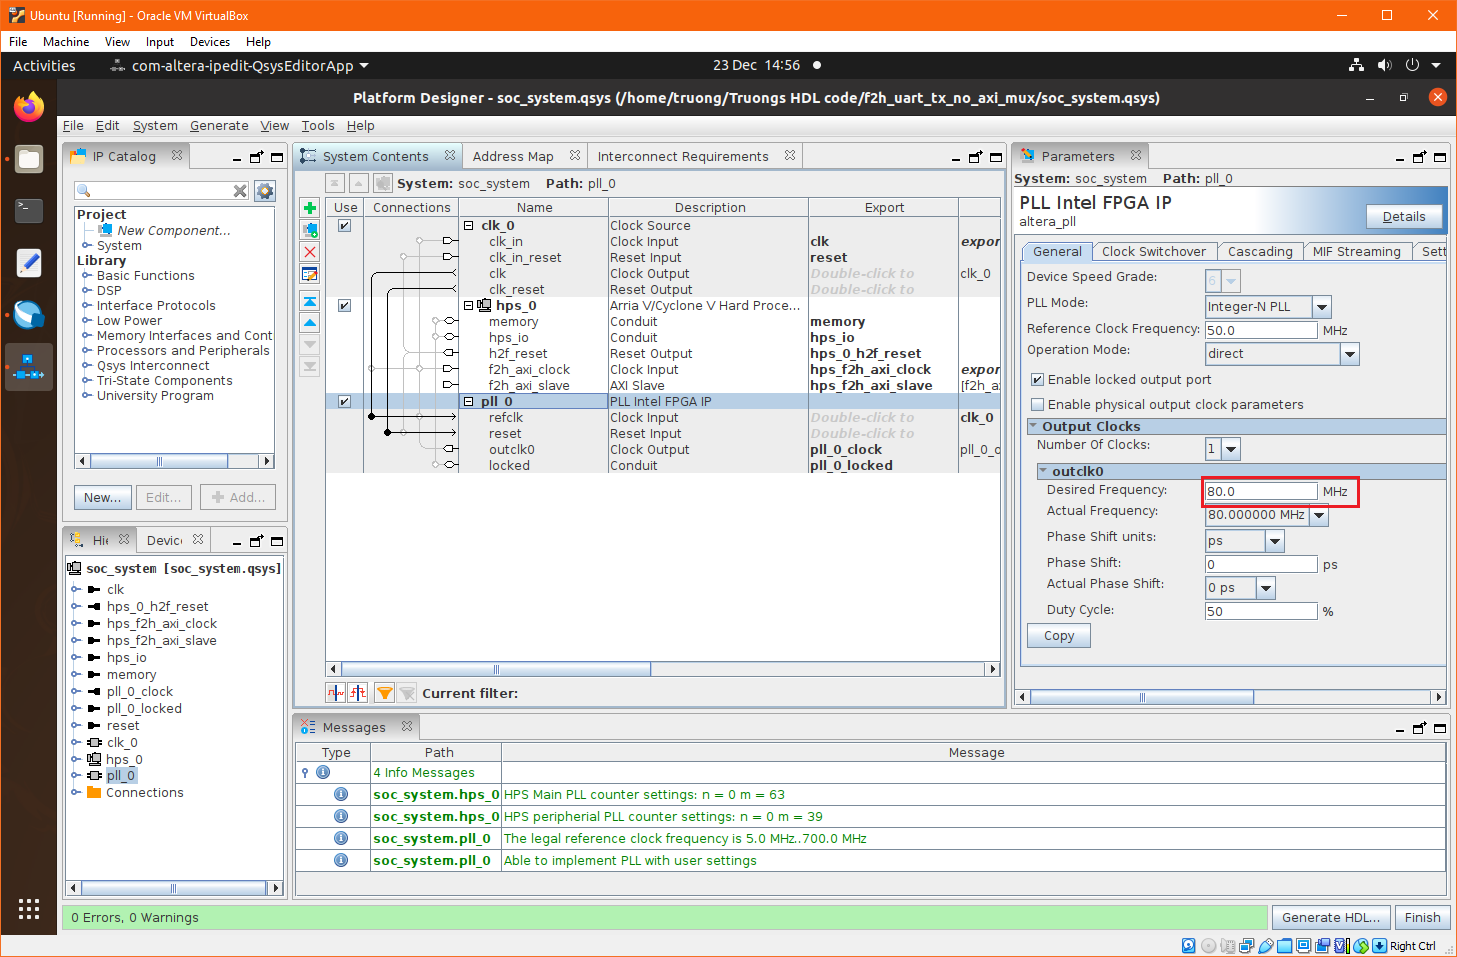The image size is (1457, 957).
Task: Open the Generate menu
Action: (219, 125)
